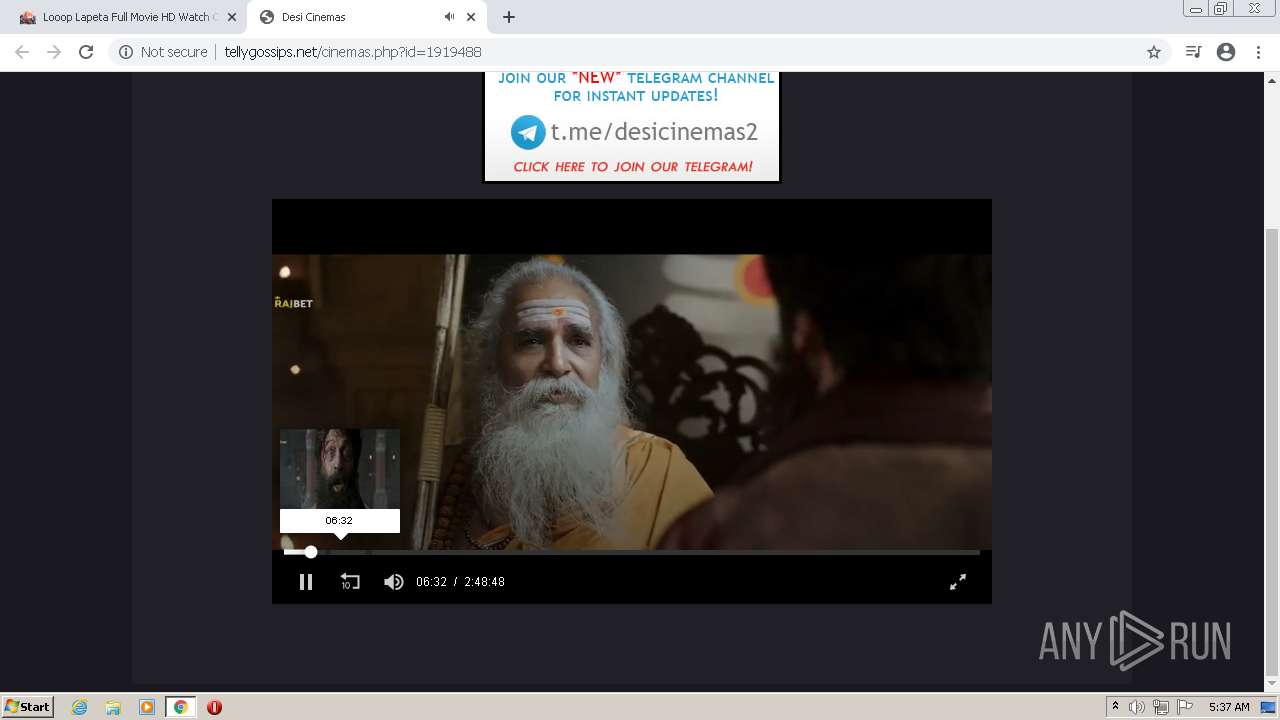Enter fullscreen mode in video player

[957, 581]
